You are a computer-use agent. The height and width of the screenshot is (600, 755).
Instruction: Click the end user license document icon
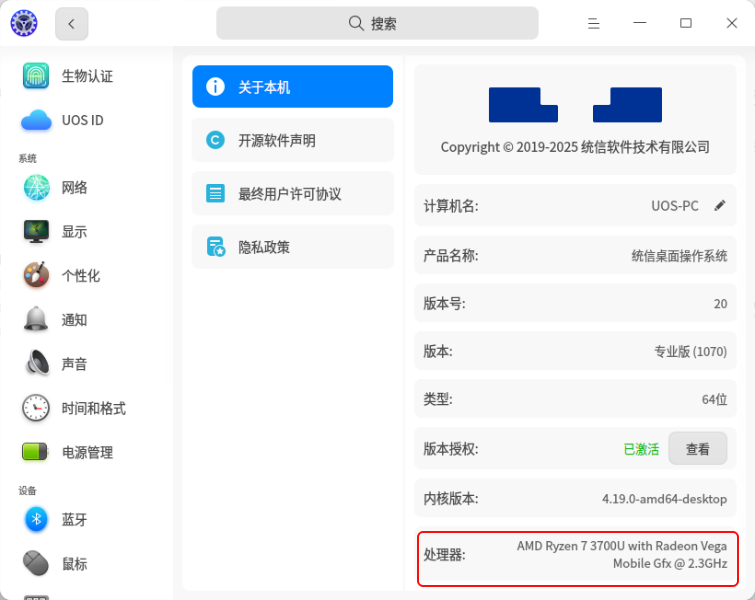[x=215, y=194]
